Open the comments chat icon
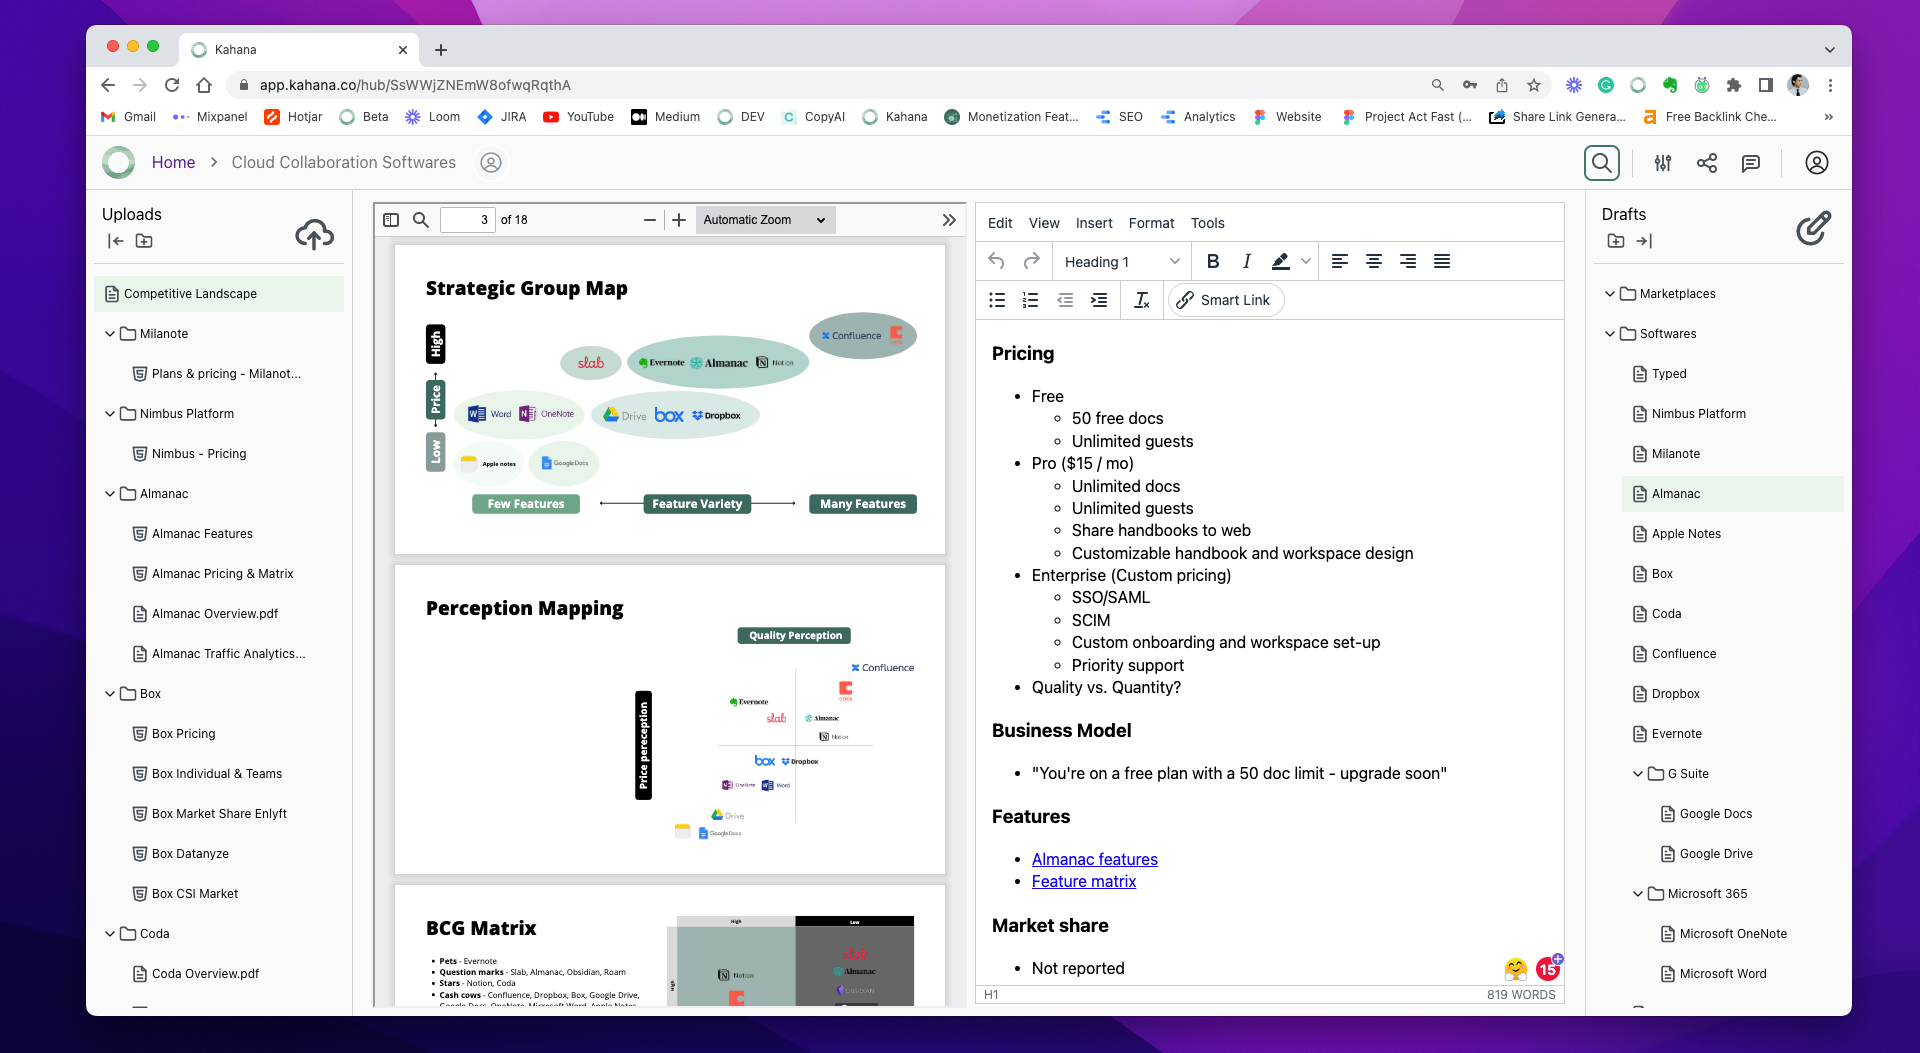Viewport: 1920px width, 1053px height. 1751,163
